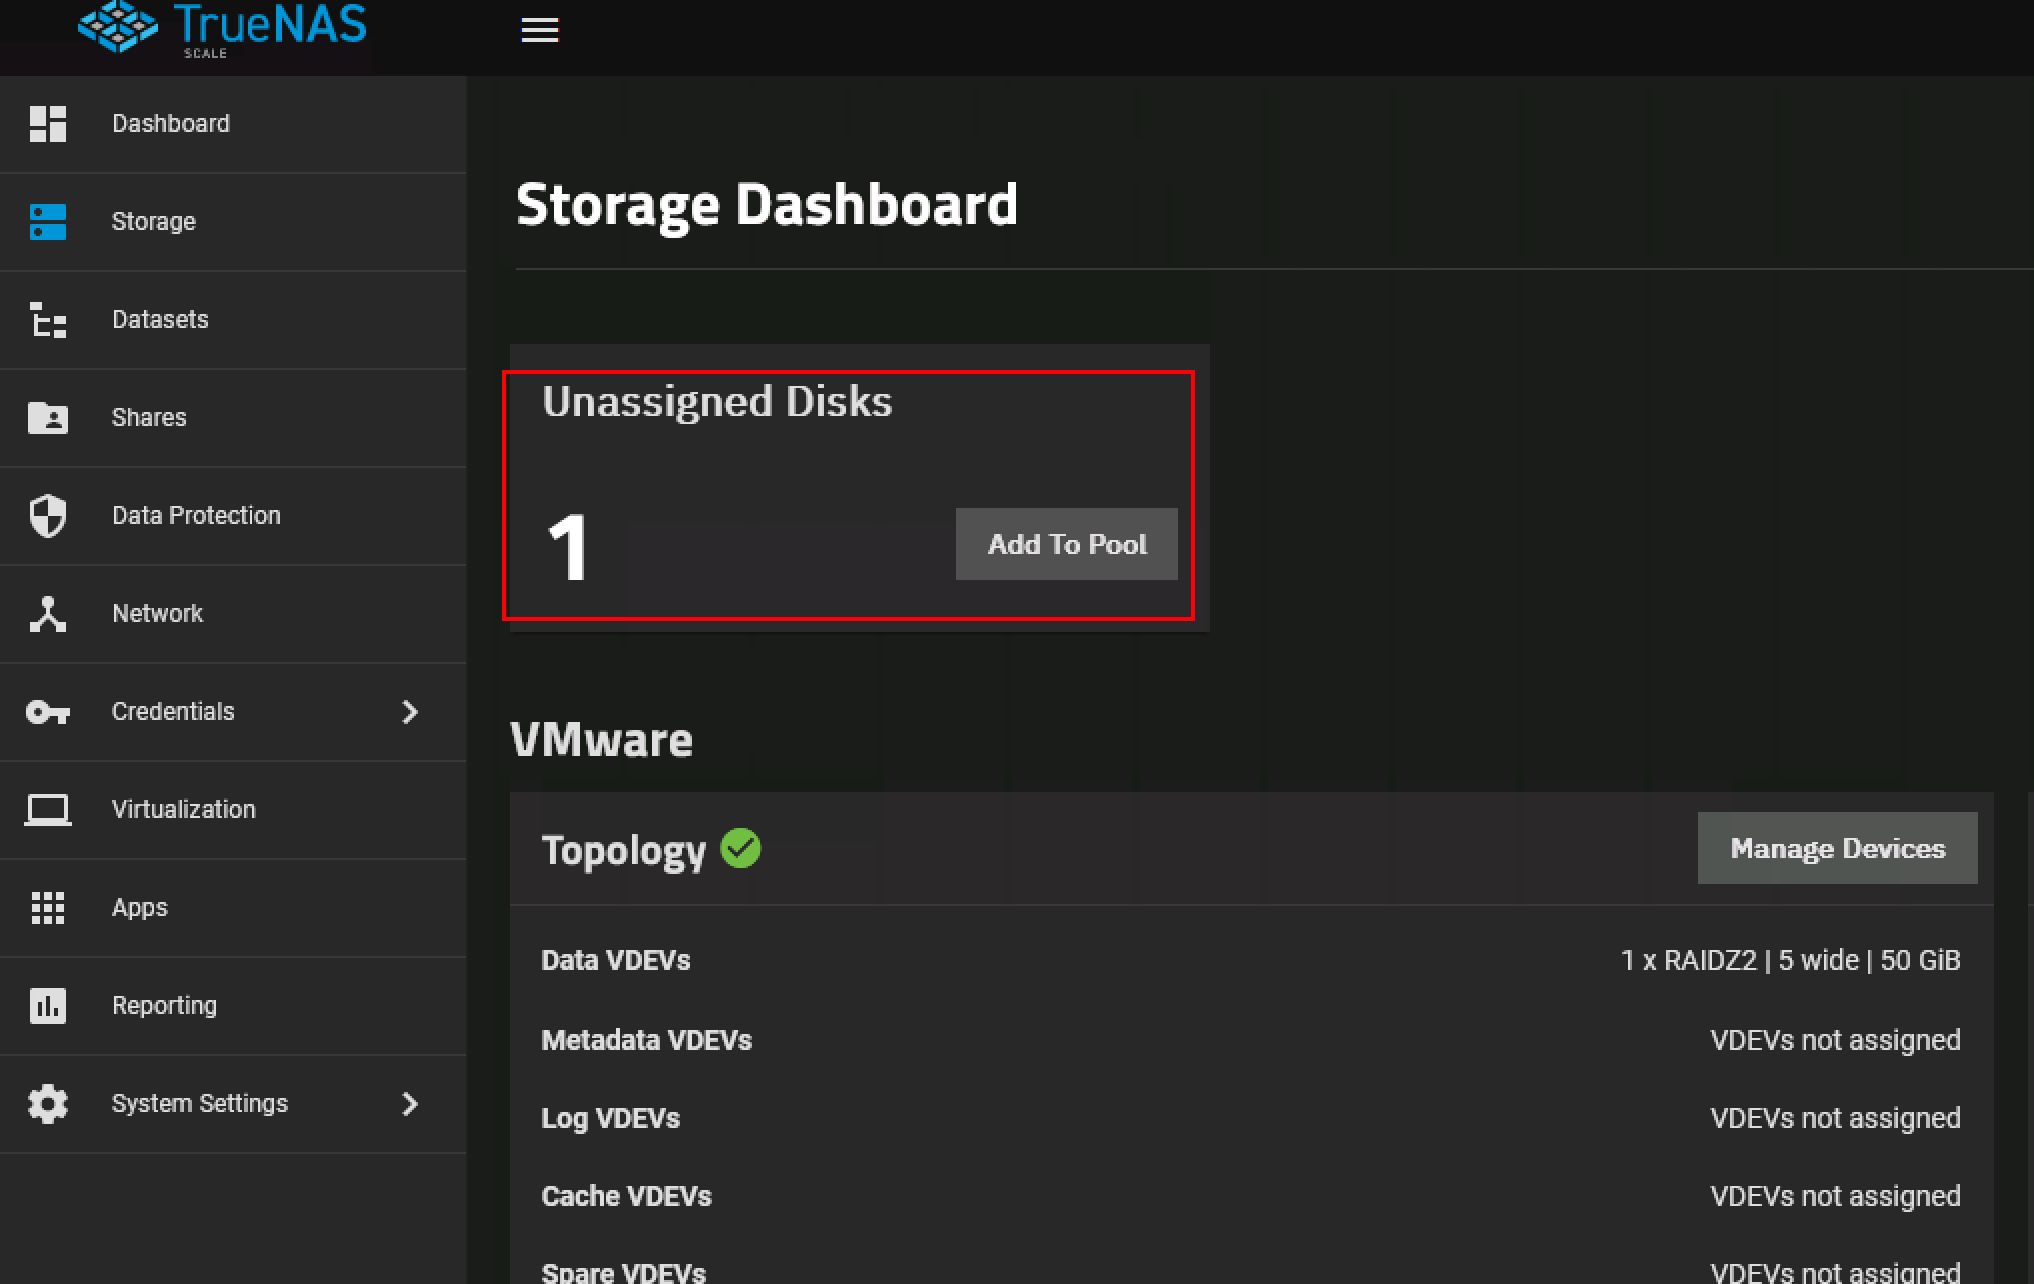Expand the Credentials submenu chevron
The image size is (2034, 1284).
click(x=410, y=712)
